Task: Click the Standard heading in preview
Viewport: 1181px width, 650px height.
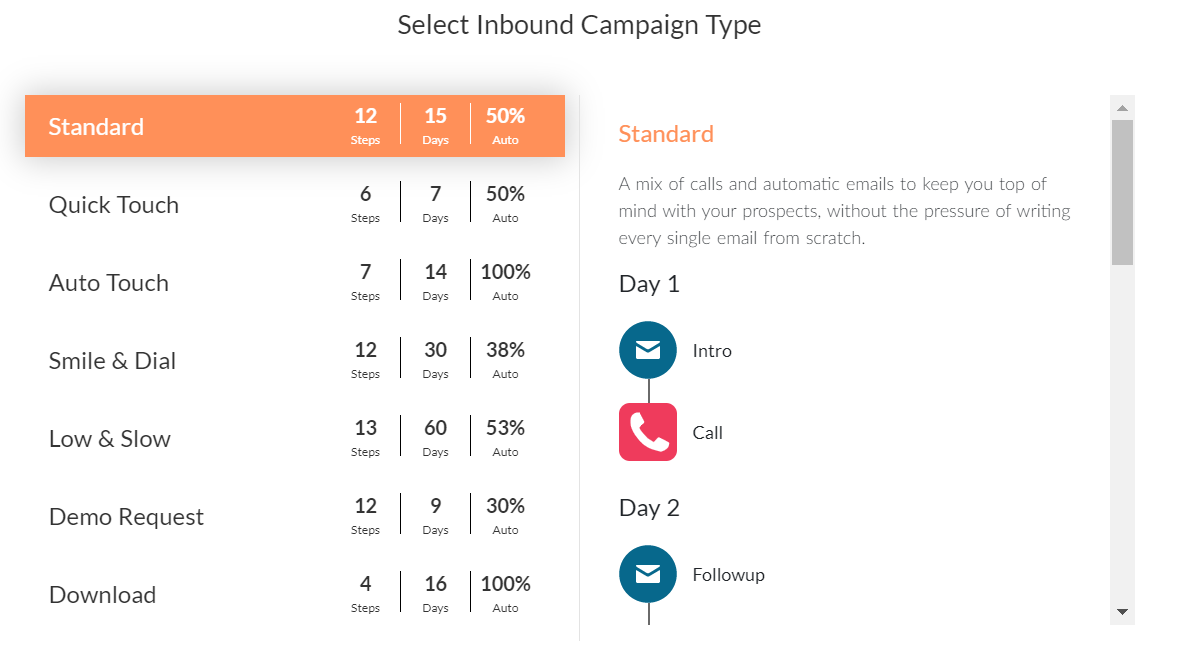Action: click(x=666, y=134)
